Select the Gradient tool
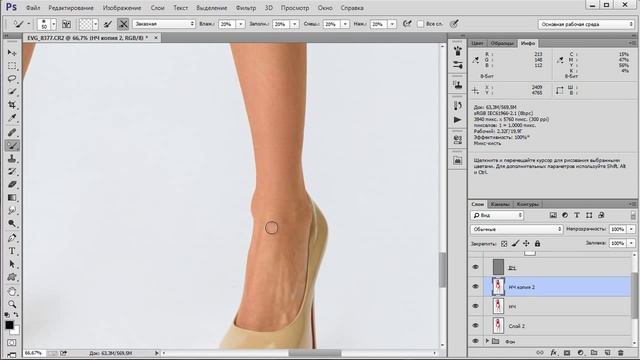Screen dimensions: 640x360 pos(12,198)
